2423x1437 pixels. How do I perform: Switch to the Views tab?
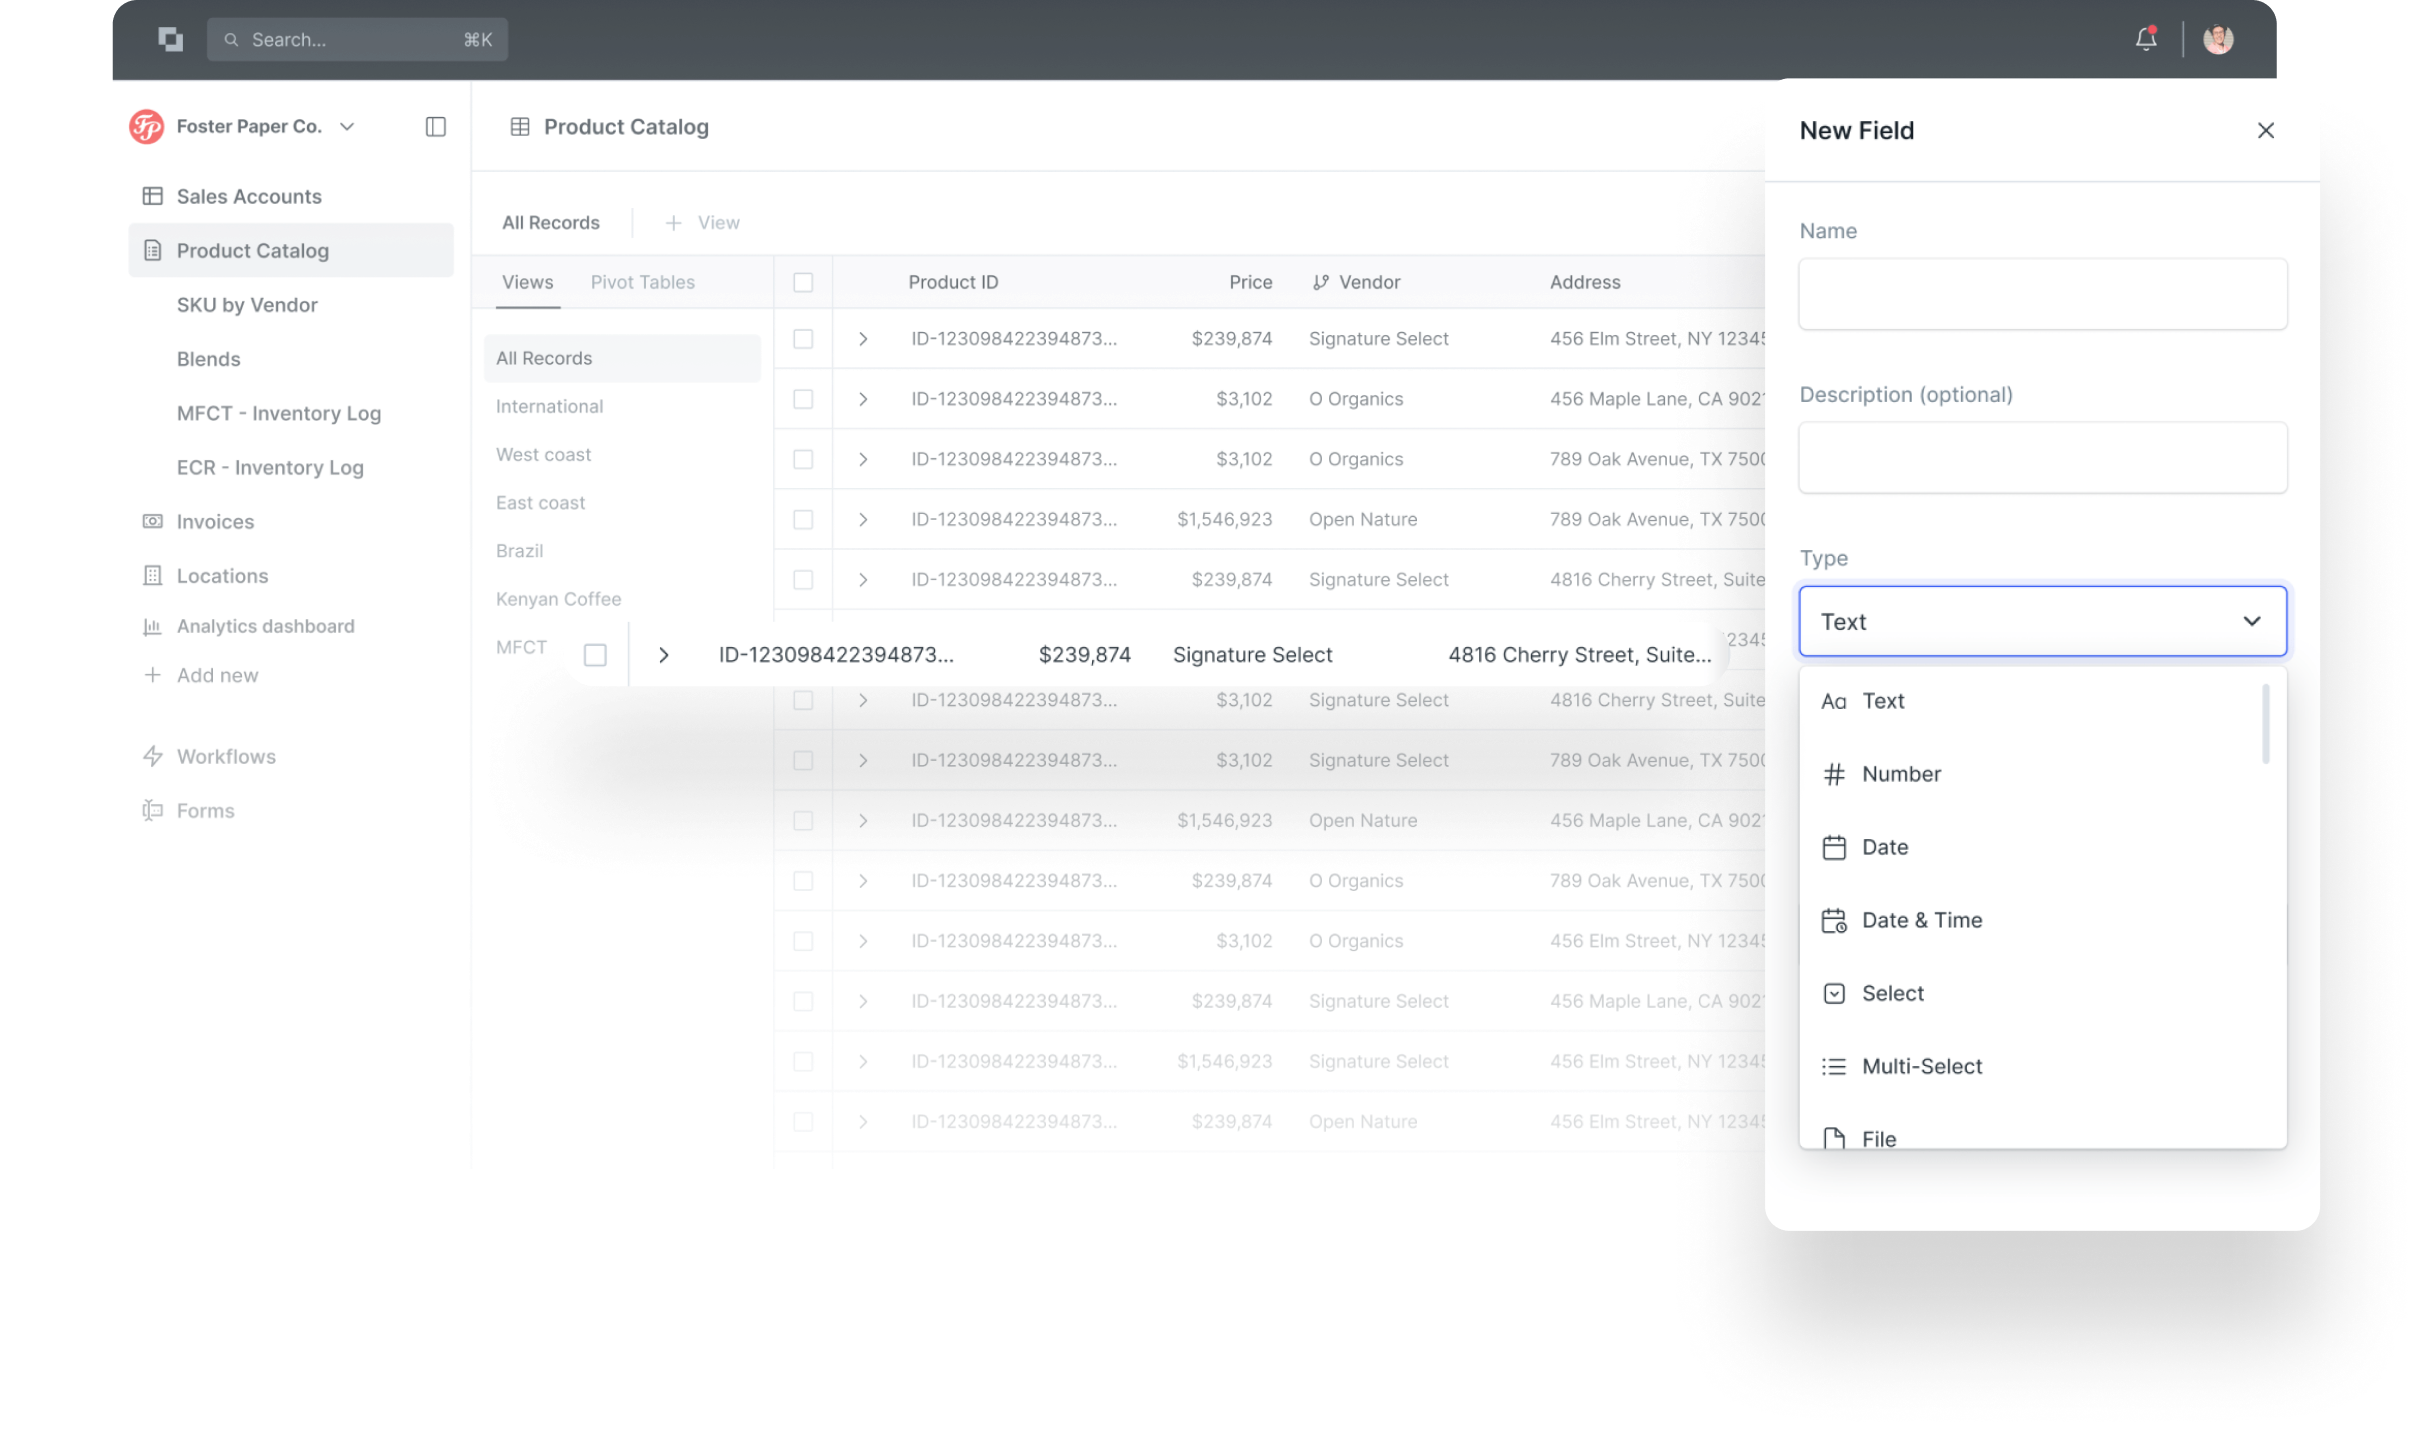[x=528, y=282]
